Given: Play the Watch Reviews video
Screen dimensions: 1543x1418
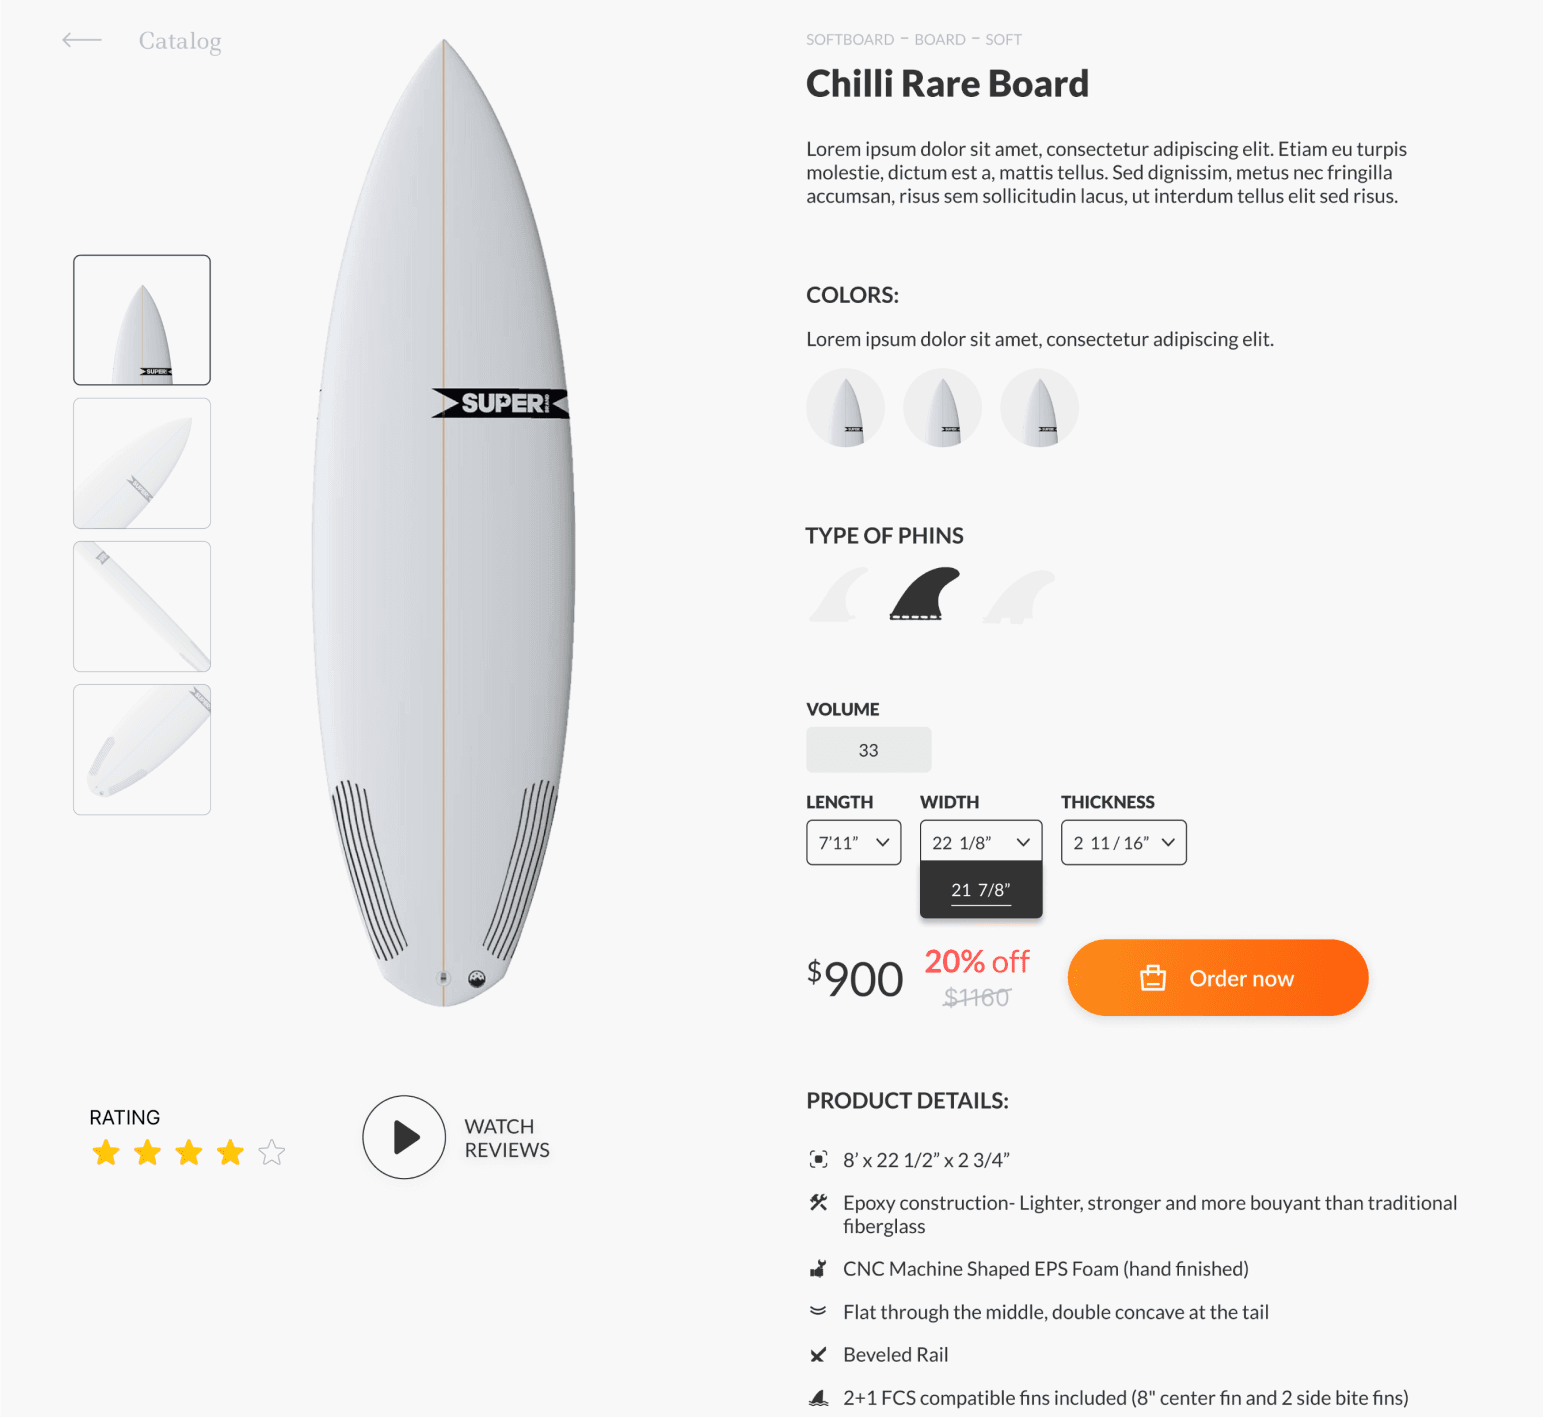Looking at the screenshot, I should [x=404, y=1137].
